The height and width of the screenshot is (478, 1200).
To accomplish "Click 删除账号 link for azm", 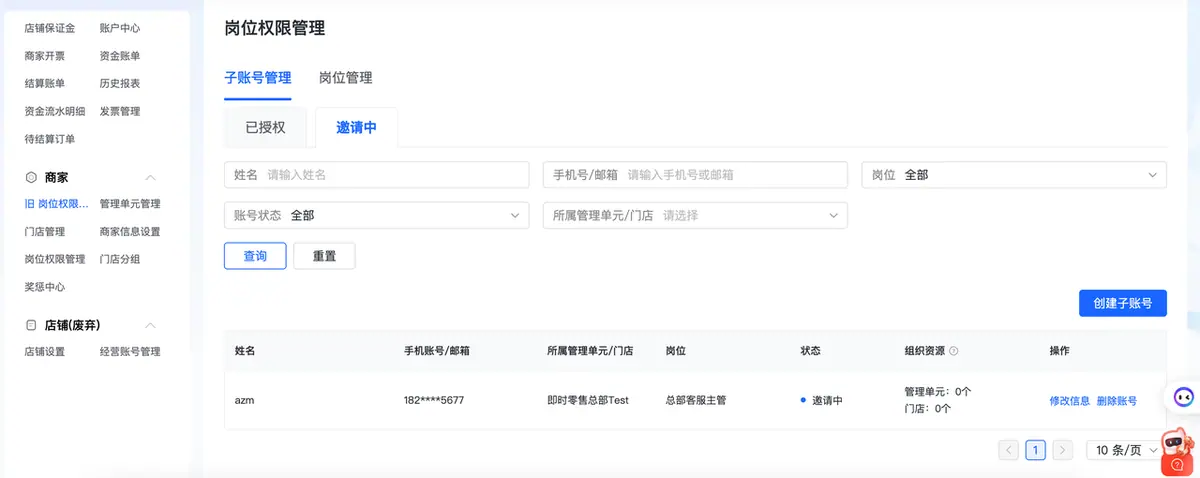I will [1117, 401].
